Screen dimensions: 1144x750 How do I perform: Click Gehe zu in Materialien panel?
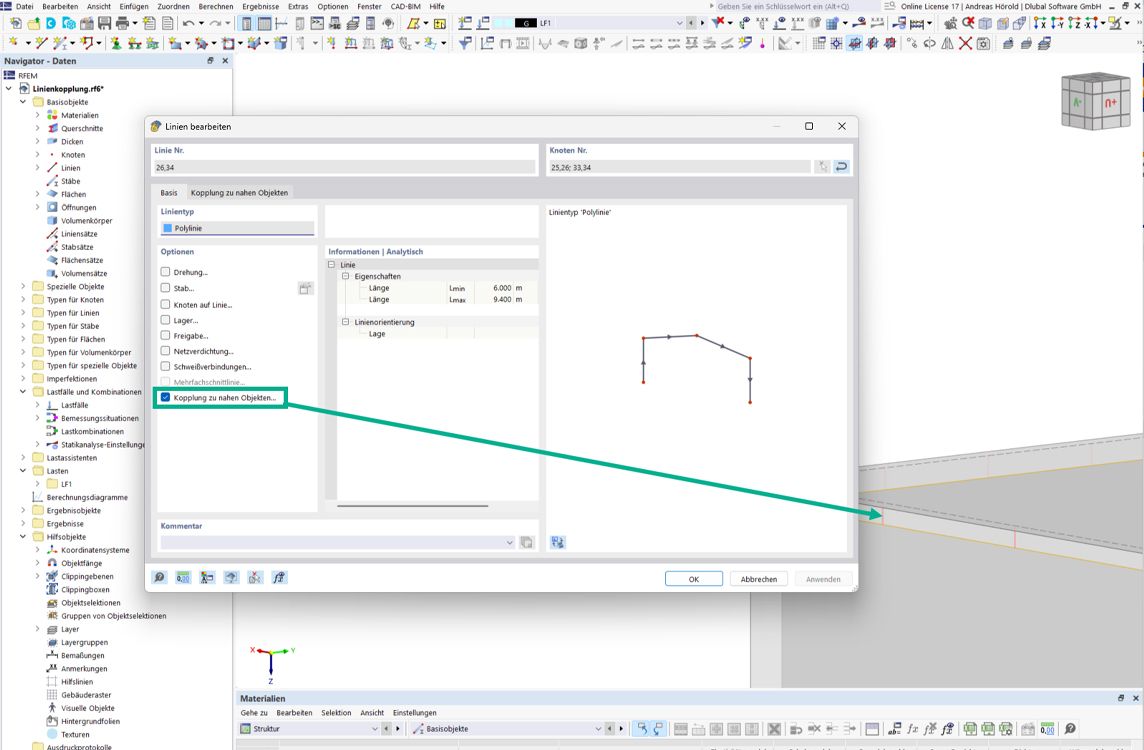254,713
